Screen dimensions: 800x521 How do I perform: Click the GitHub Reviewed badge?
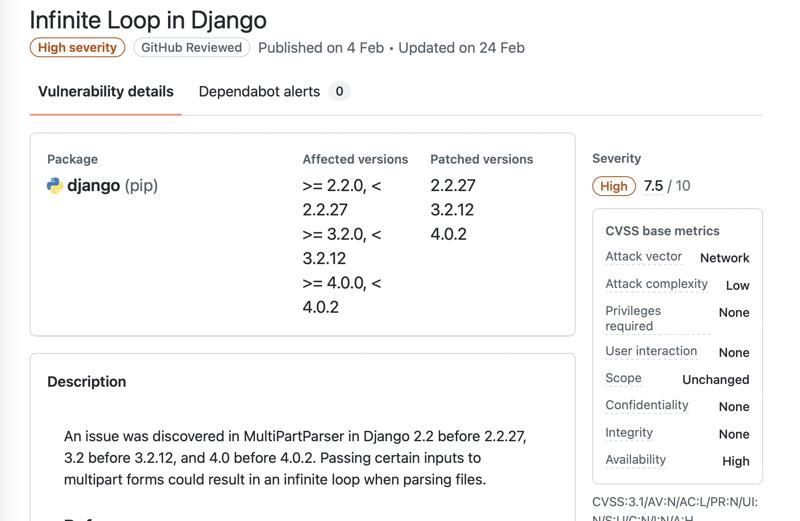[x=191, y=48]
